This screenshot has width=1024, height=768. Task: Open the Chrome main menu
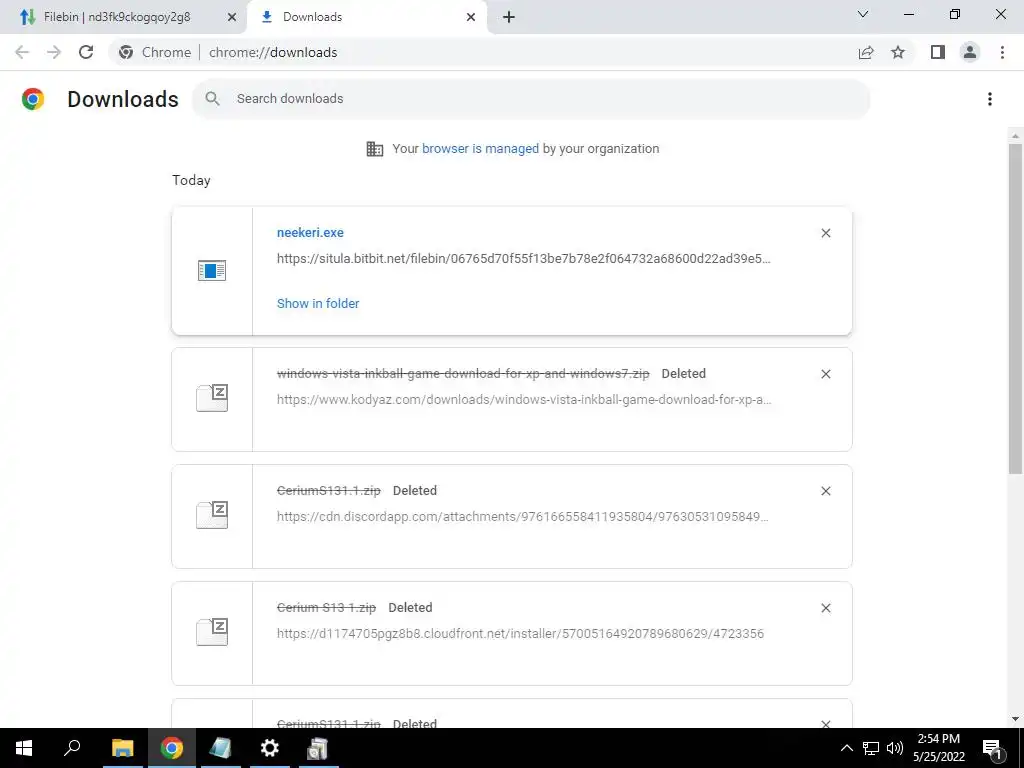pyautogui.click(x=1002, y=52)
